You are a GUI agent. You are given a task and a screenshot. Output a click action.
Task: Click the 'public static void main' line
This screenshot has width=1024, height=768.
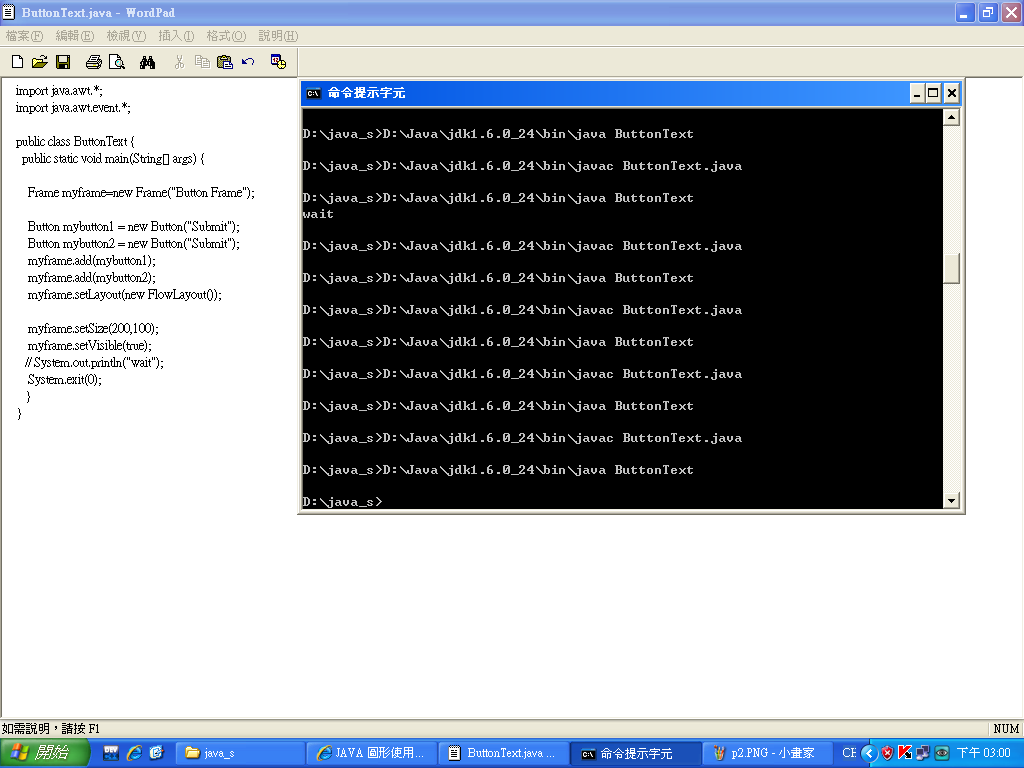[113, 159]
